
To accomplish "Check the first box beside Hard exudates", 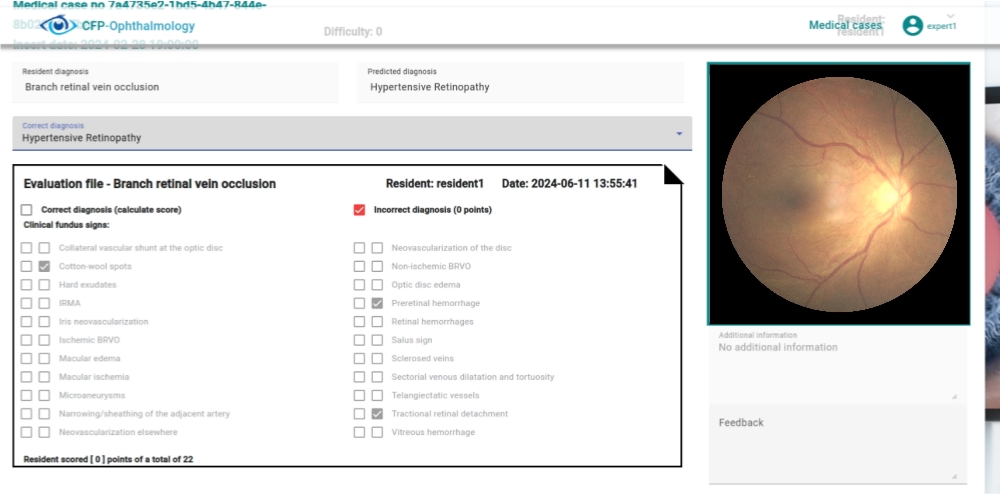I will (26, 285).
